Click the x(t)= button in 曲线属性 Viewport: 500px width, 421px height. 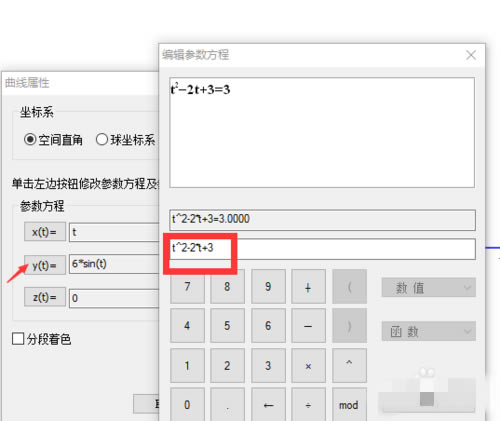45,232
